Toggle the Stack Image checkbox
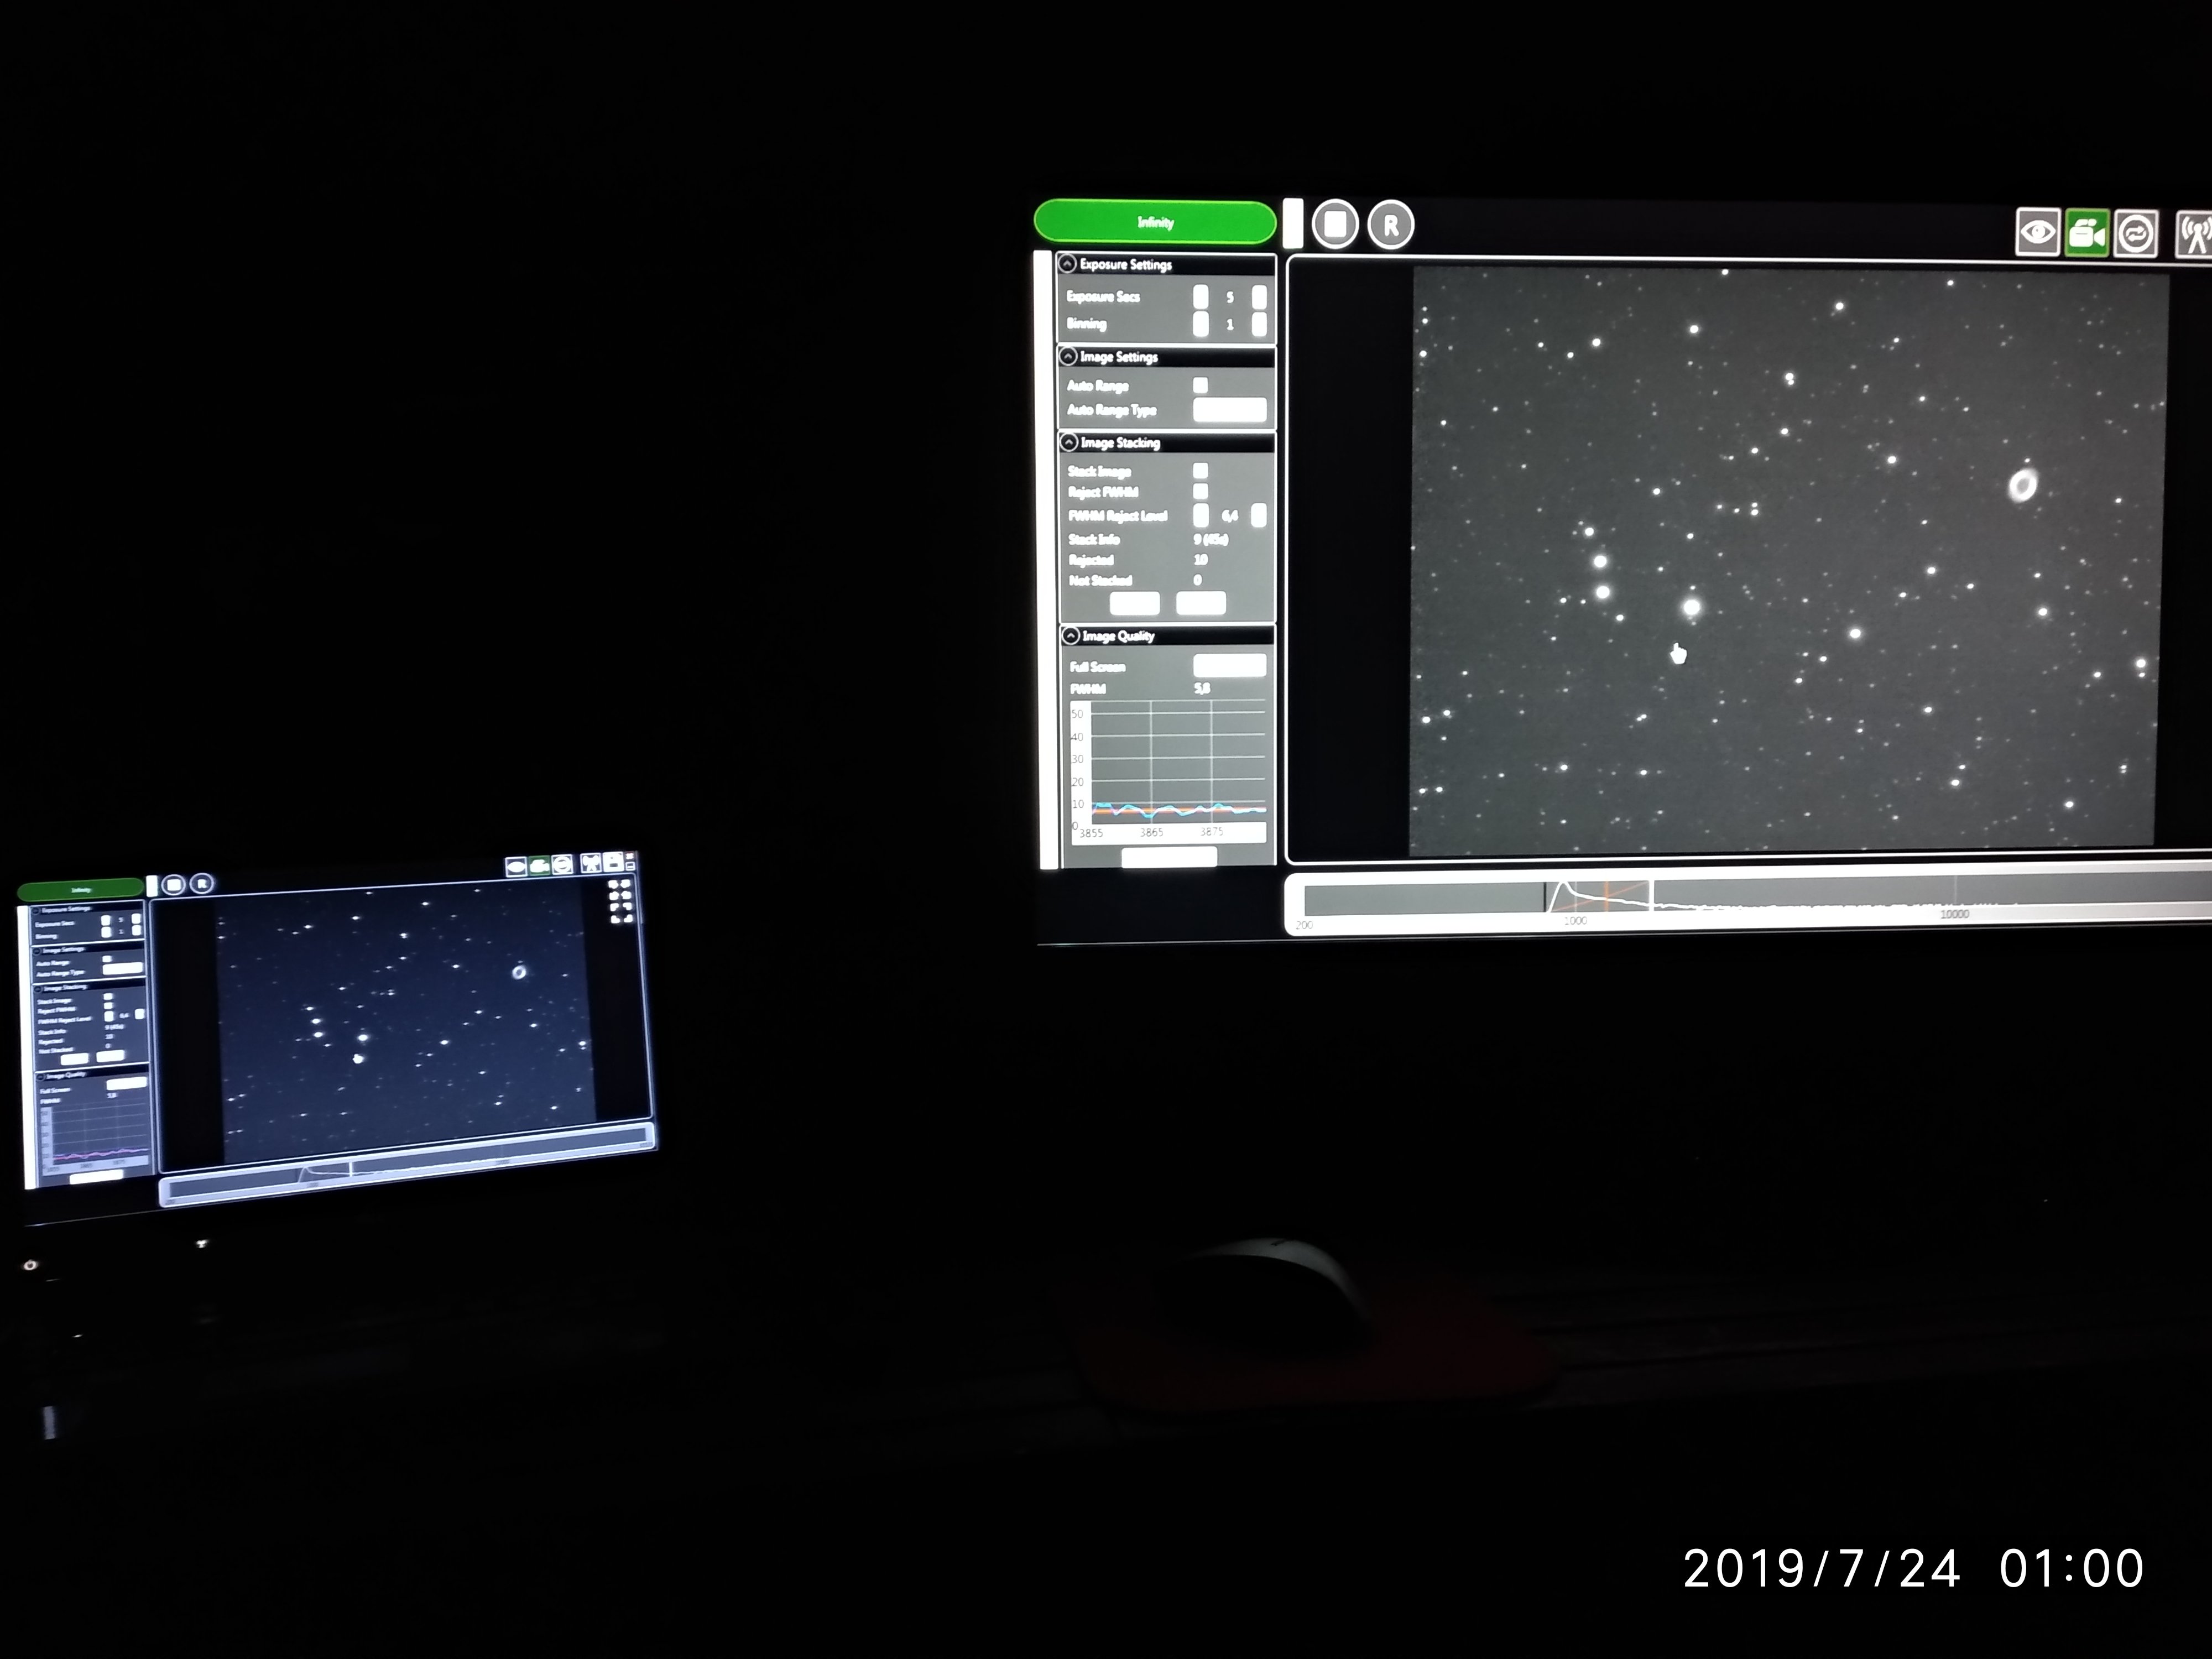 click(1200, 470)
